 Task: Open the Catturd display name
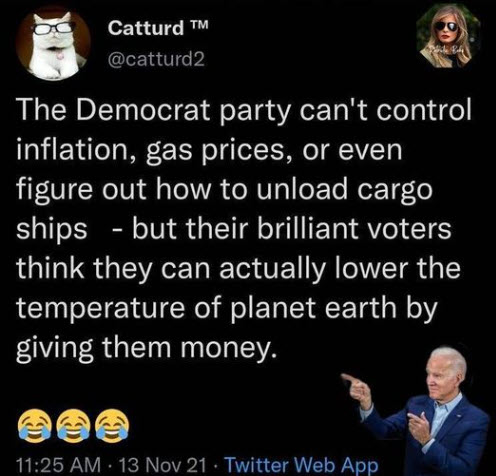(x=146, y=28)
